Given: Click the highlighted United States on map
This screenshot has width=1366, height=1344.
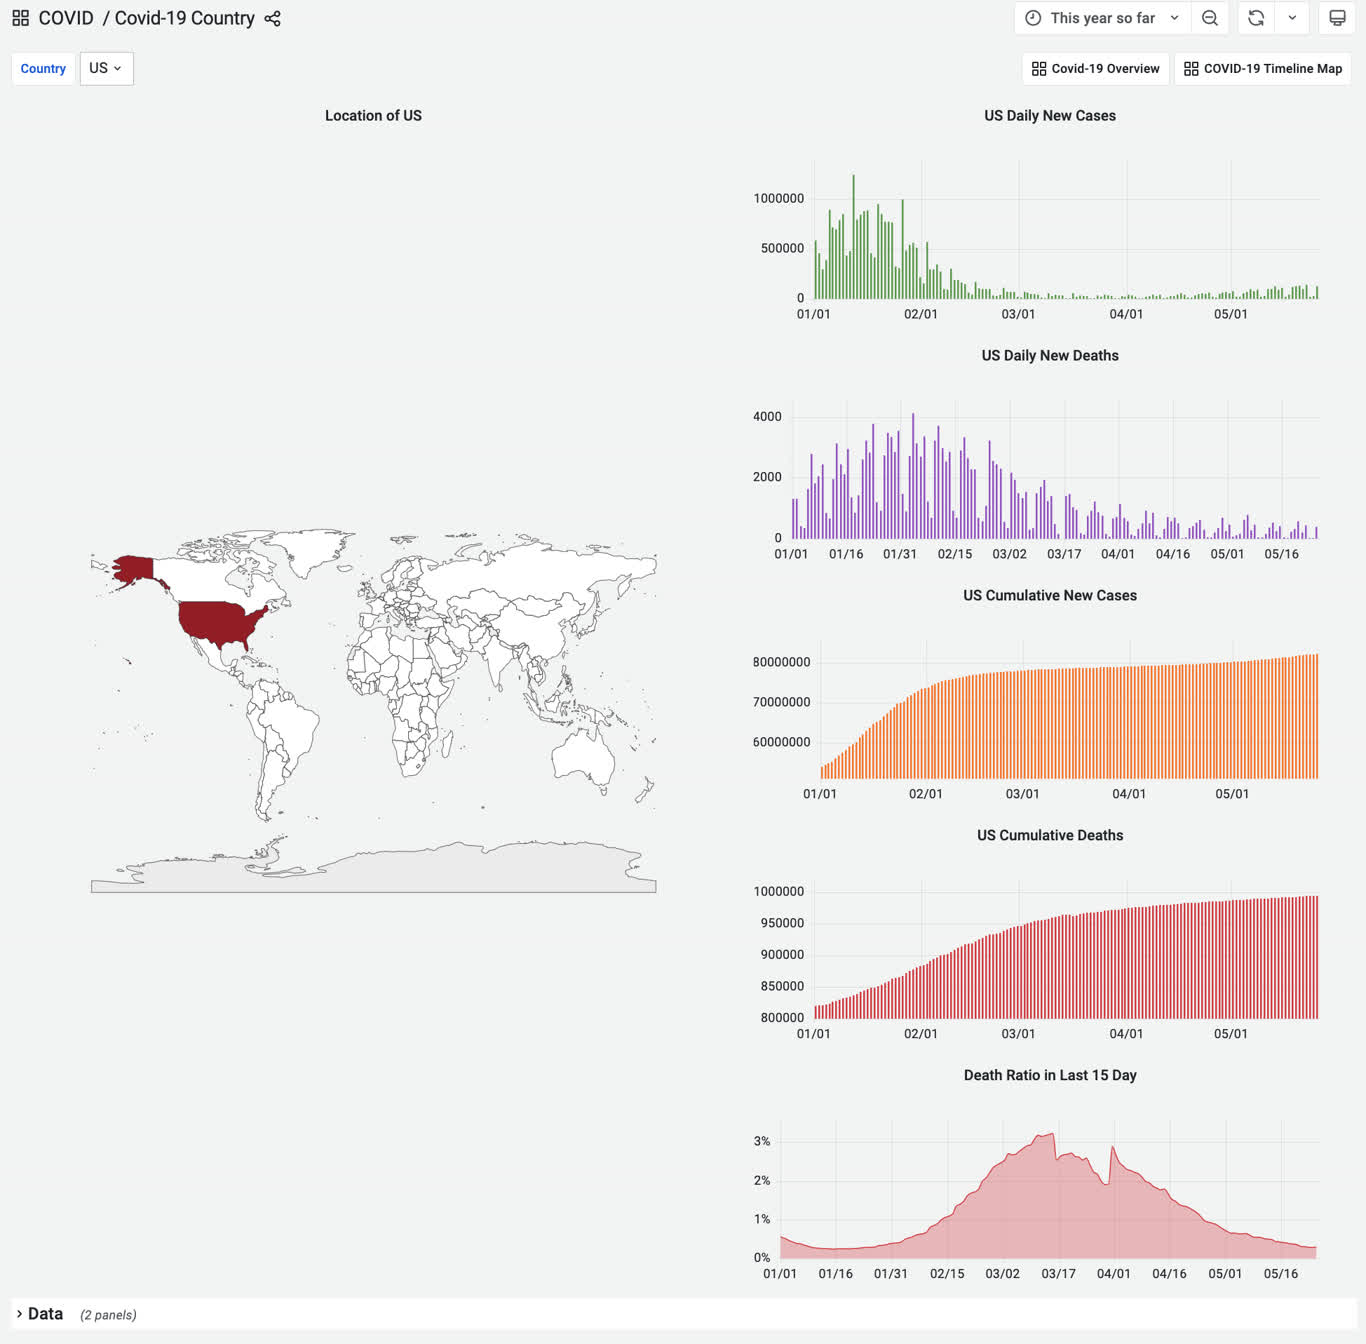Looking at the screenshot, I should 222,622.
